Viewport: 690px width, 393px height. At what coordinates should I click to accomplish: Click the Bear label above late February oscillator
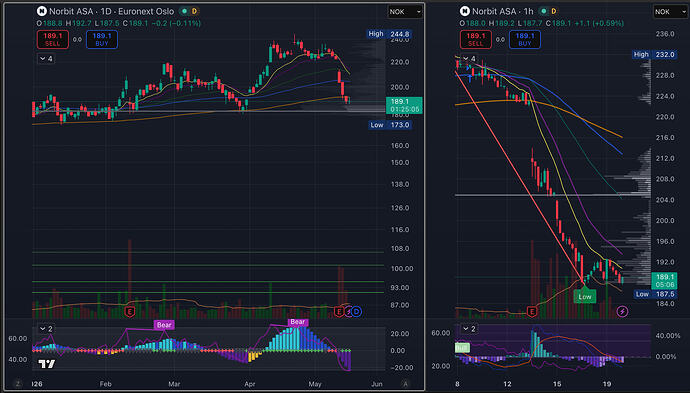click(164, 325)
